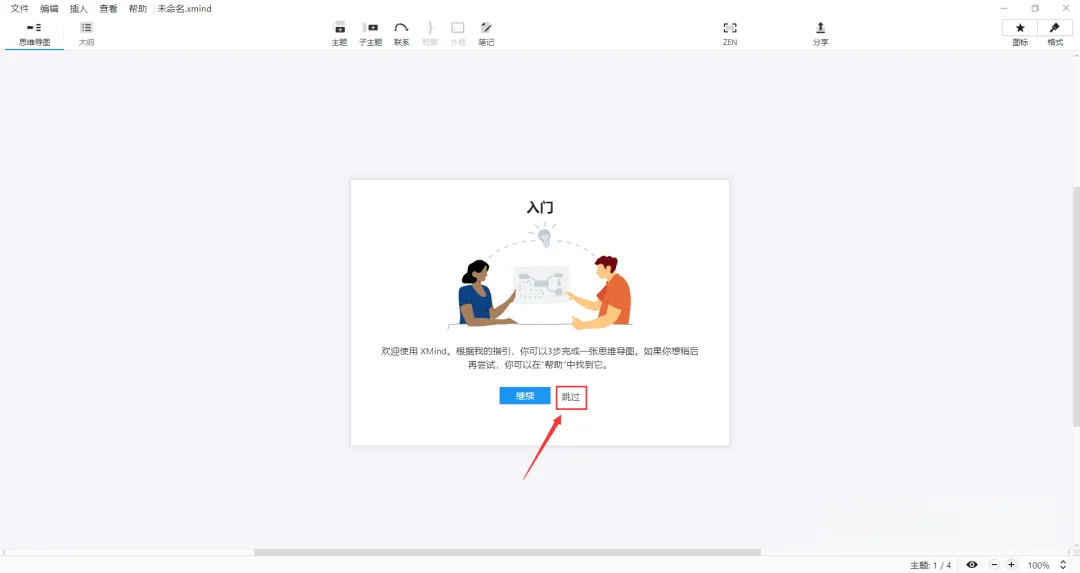Screen dimensions: 1080x573
Task: Insert a 概要 summary bracket
Action: coord(430,34)
